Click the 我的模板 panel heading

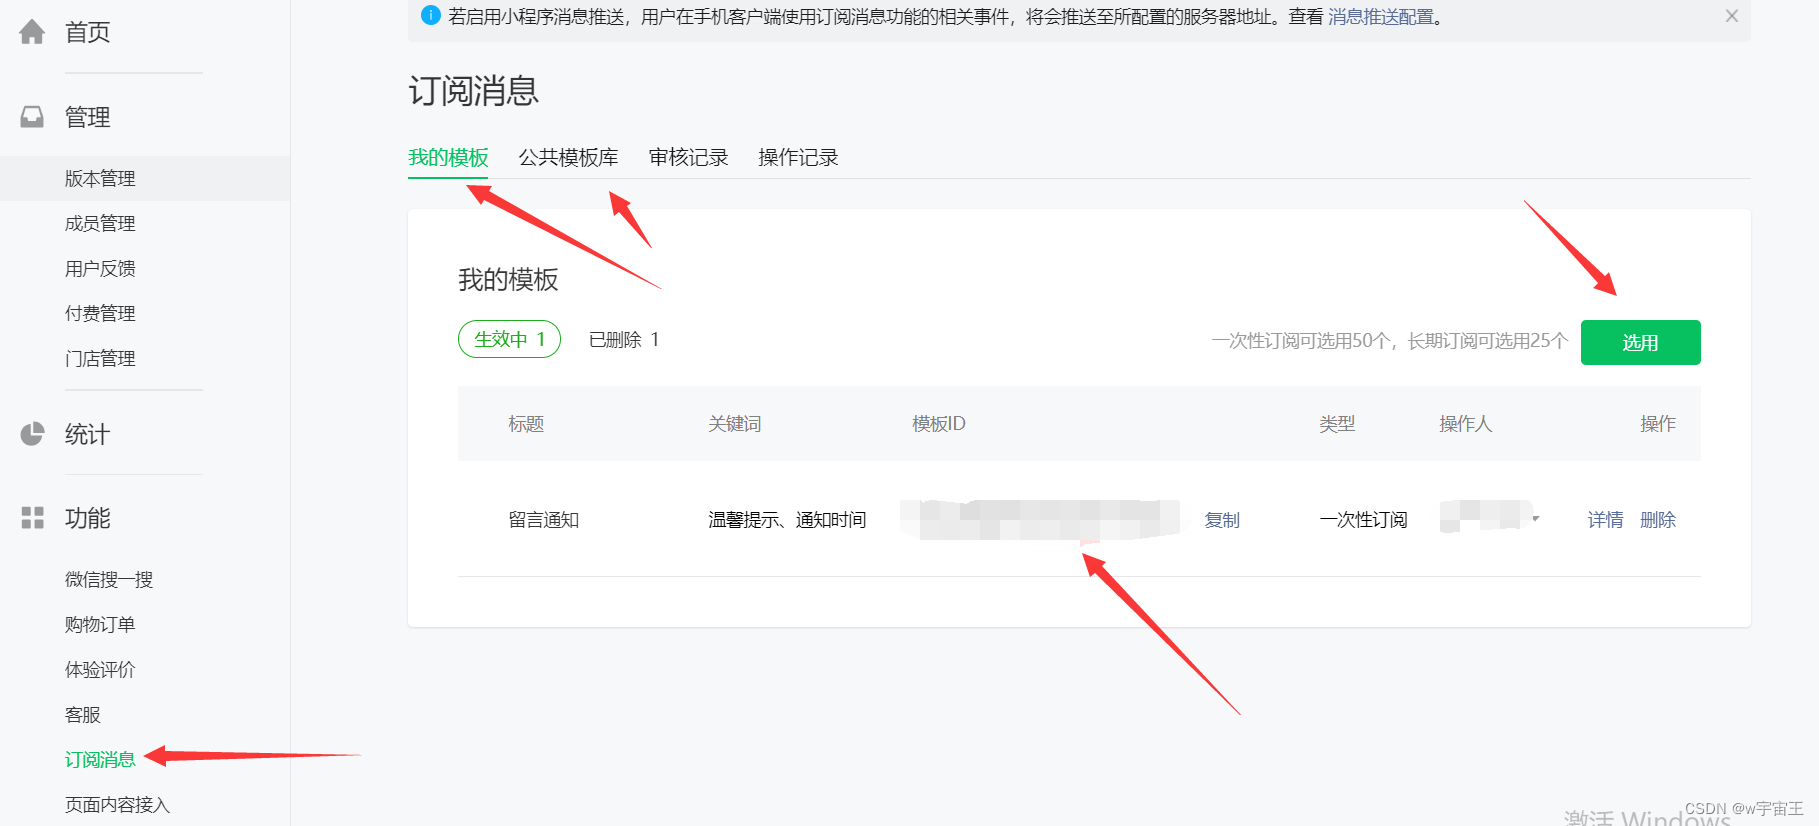(x=508, y=280)
